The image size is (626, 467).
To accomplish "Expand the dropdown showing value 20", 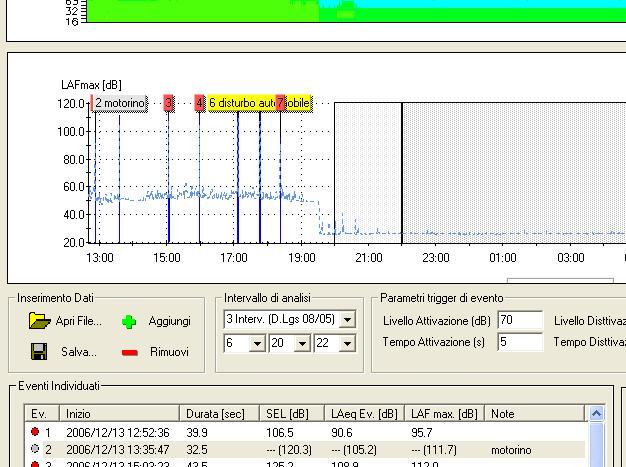I will [303, 343].
